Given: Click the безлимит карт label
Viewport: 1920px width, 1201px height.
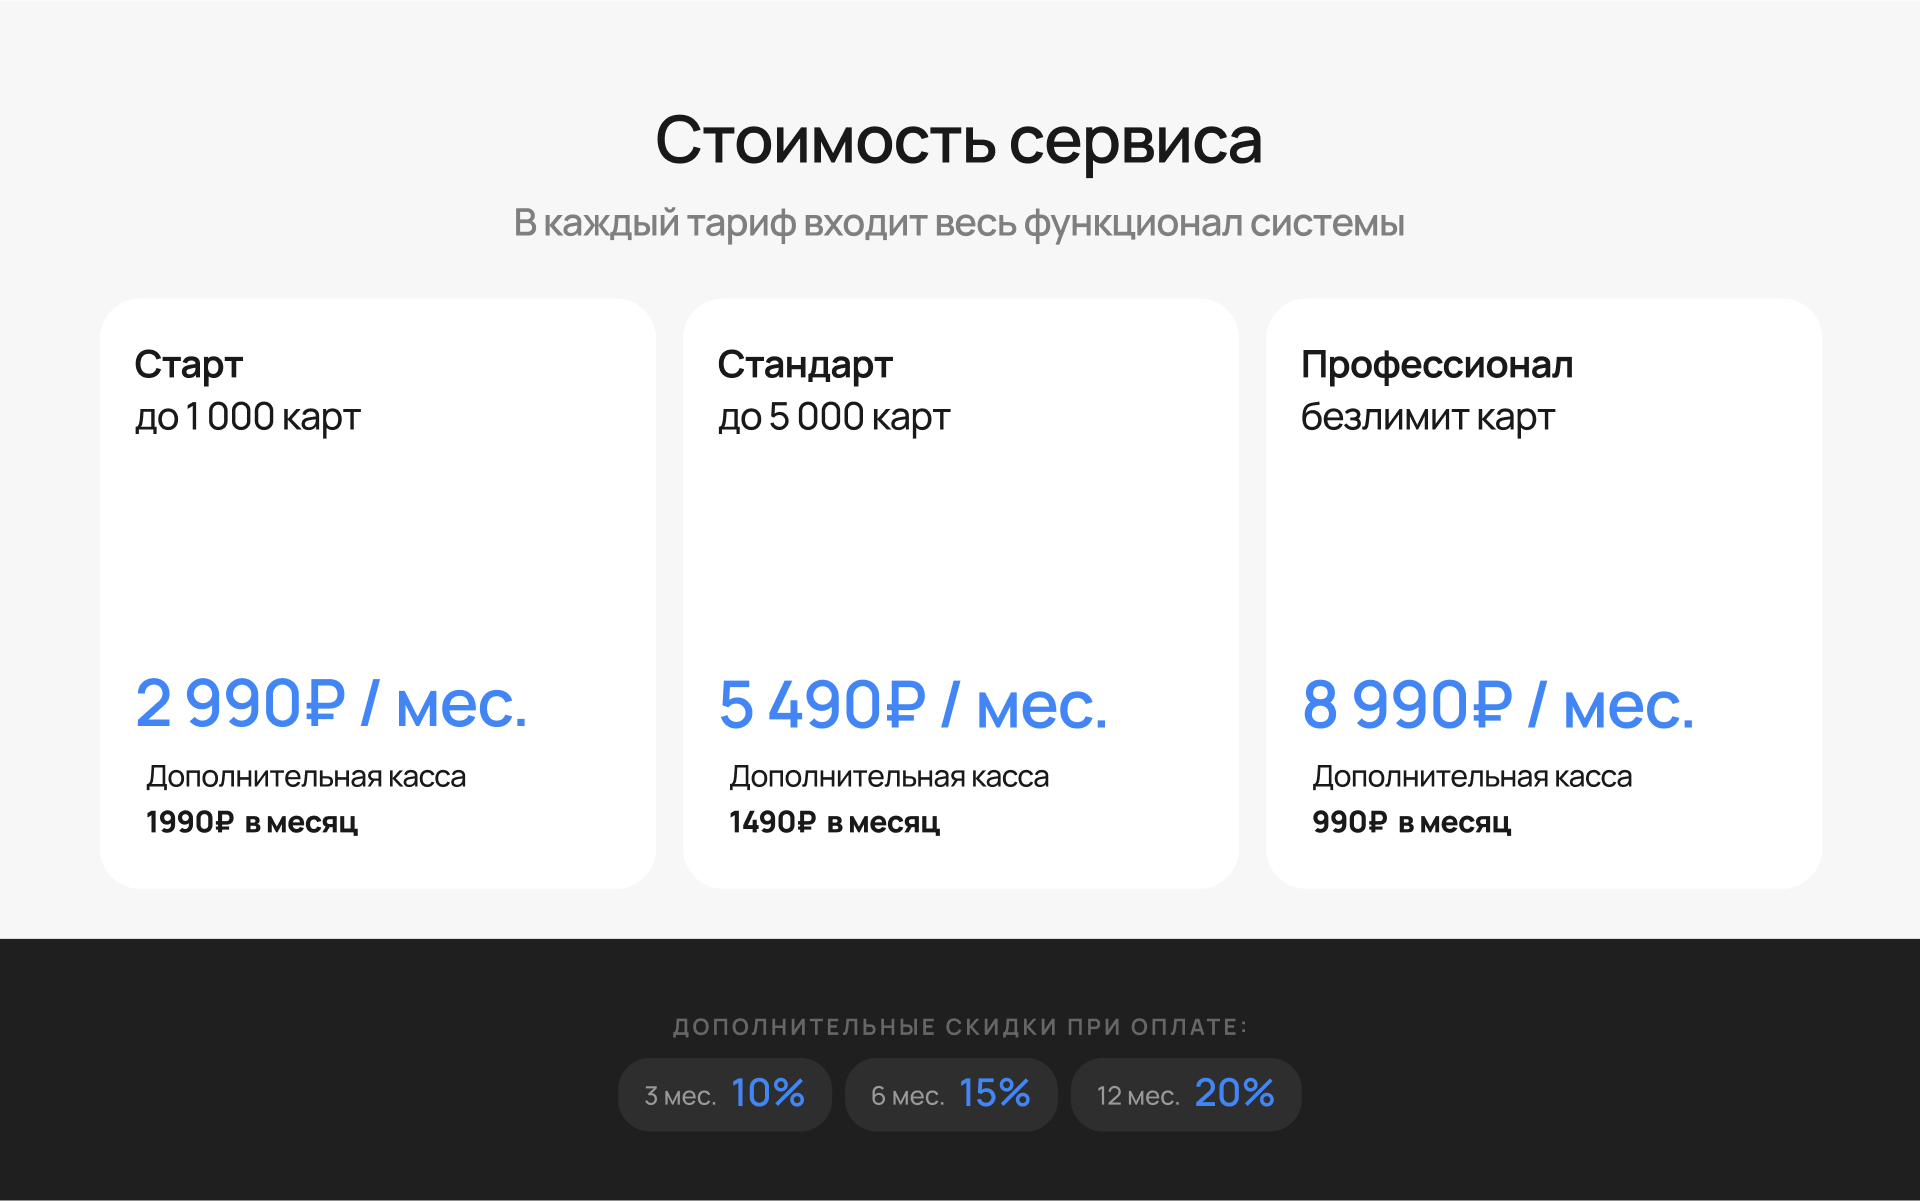Looking at the screenshot, I should click(x=1428, y=417).
